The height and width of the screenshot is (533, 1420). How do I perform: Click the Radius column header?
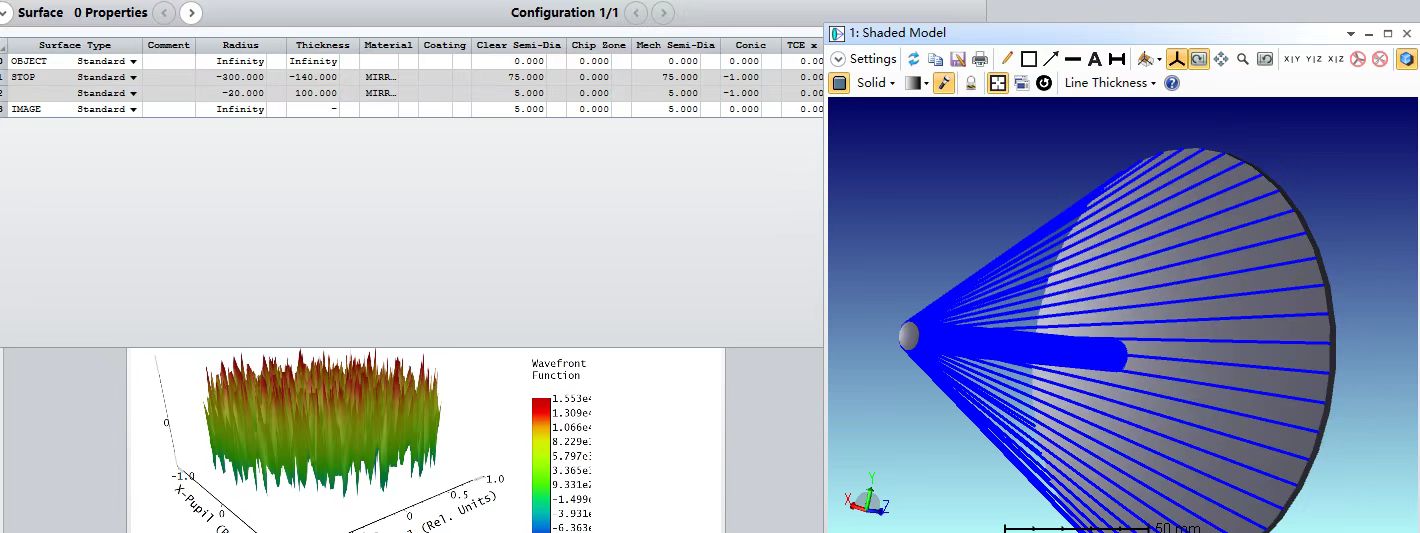240,45
